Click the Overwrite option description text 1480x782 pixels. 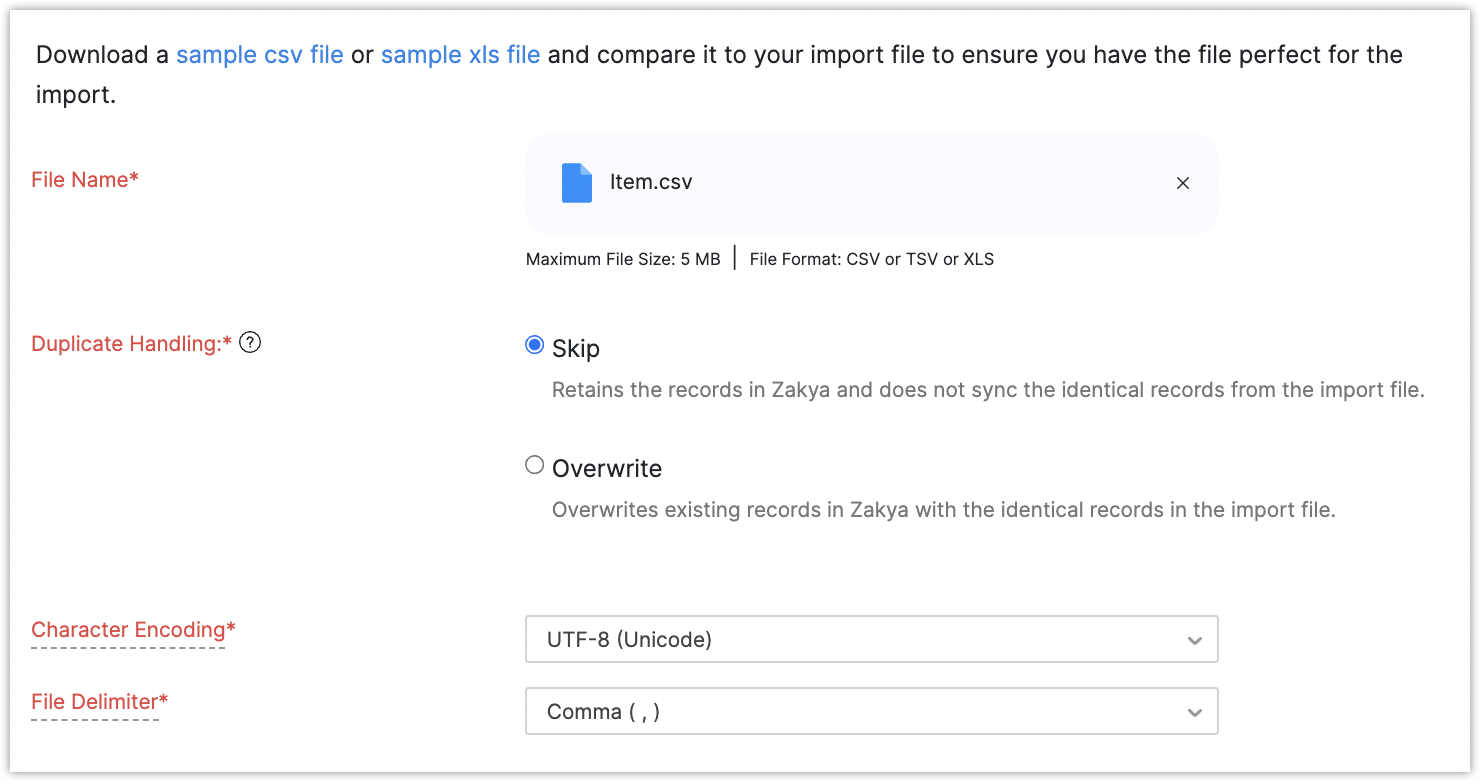[x=943, y=510]
